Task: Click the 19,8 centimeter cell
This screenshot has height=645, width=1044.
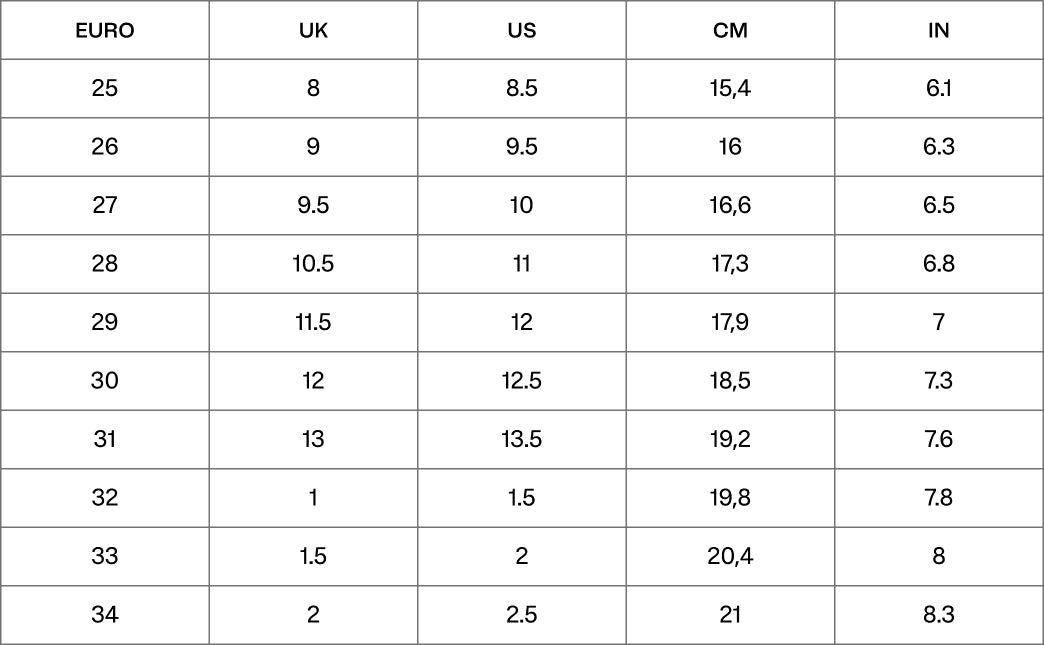Action: [x=730, y=498]
